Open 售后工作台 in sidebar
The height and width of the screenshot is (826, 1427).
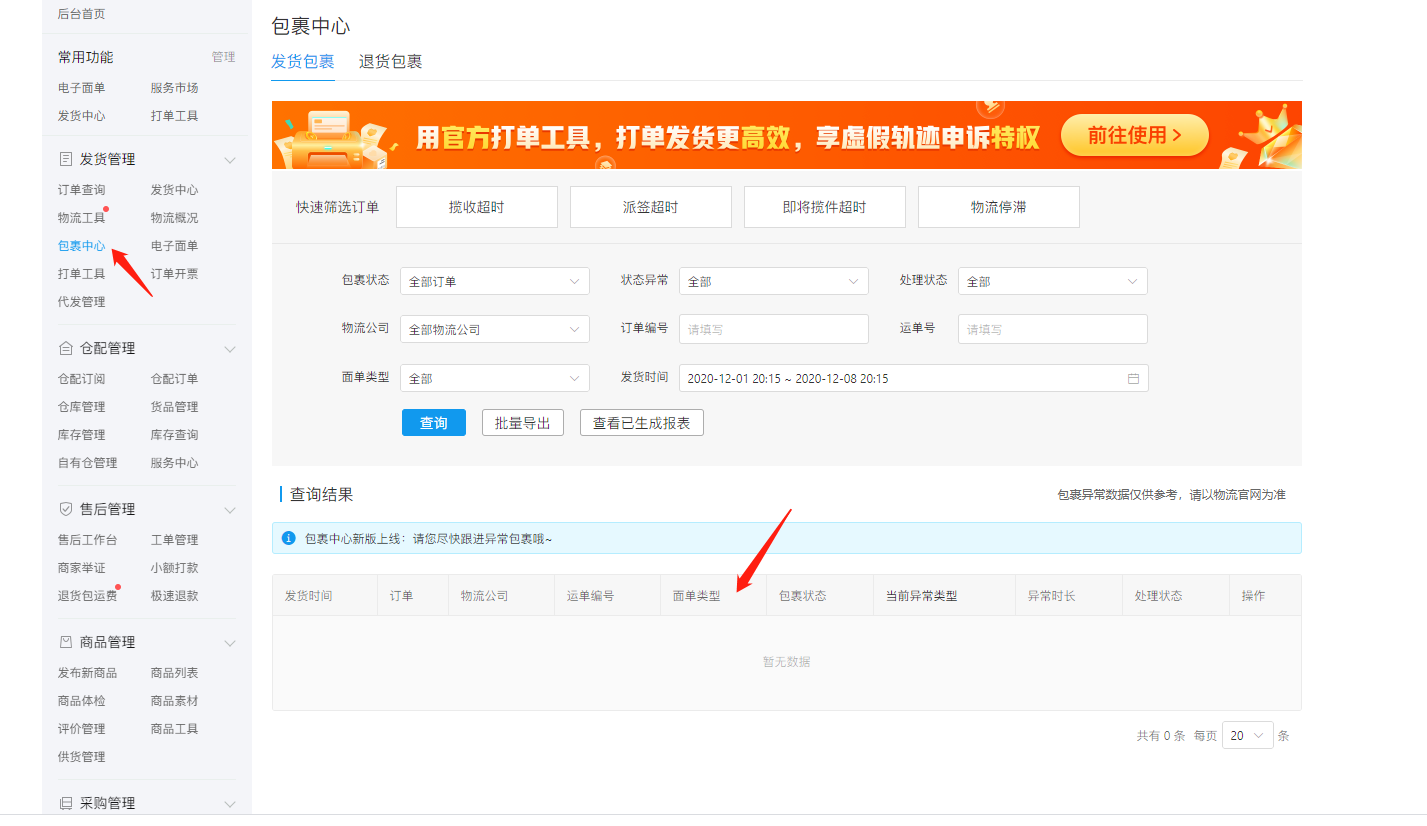88,540
